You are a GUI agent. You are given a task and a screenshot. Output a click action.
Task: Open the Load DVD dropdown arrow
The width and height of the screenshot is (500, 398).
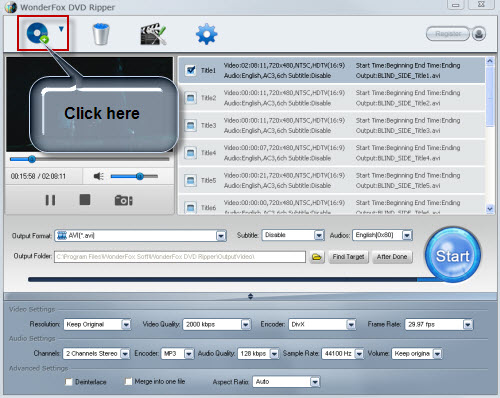click(61, 29)
